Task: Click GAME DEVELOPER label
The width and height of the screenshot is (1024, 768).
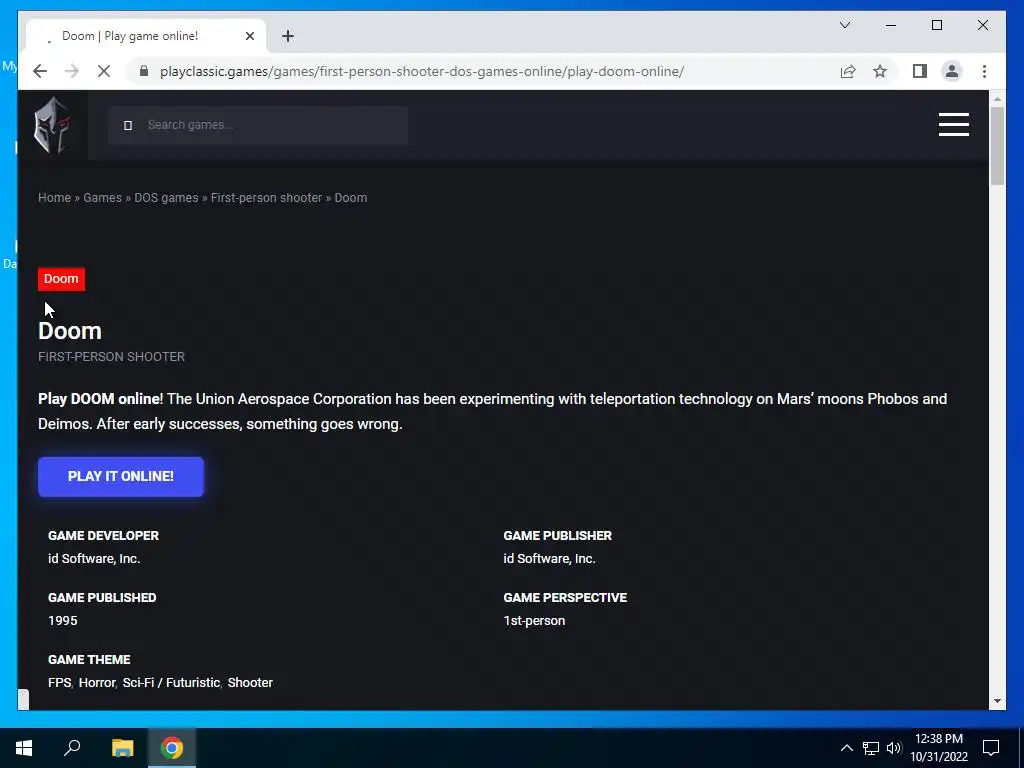Action: tap(103, 536)
